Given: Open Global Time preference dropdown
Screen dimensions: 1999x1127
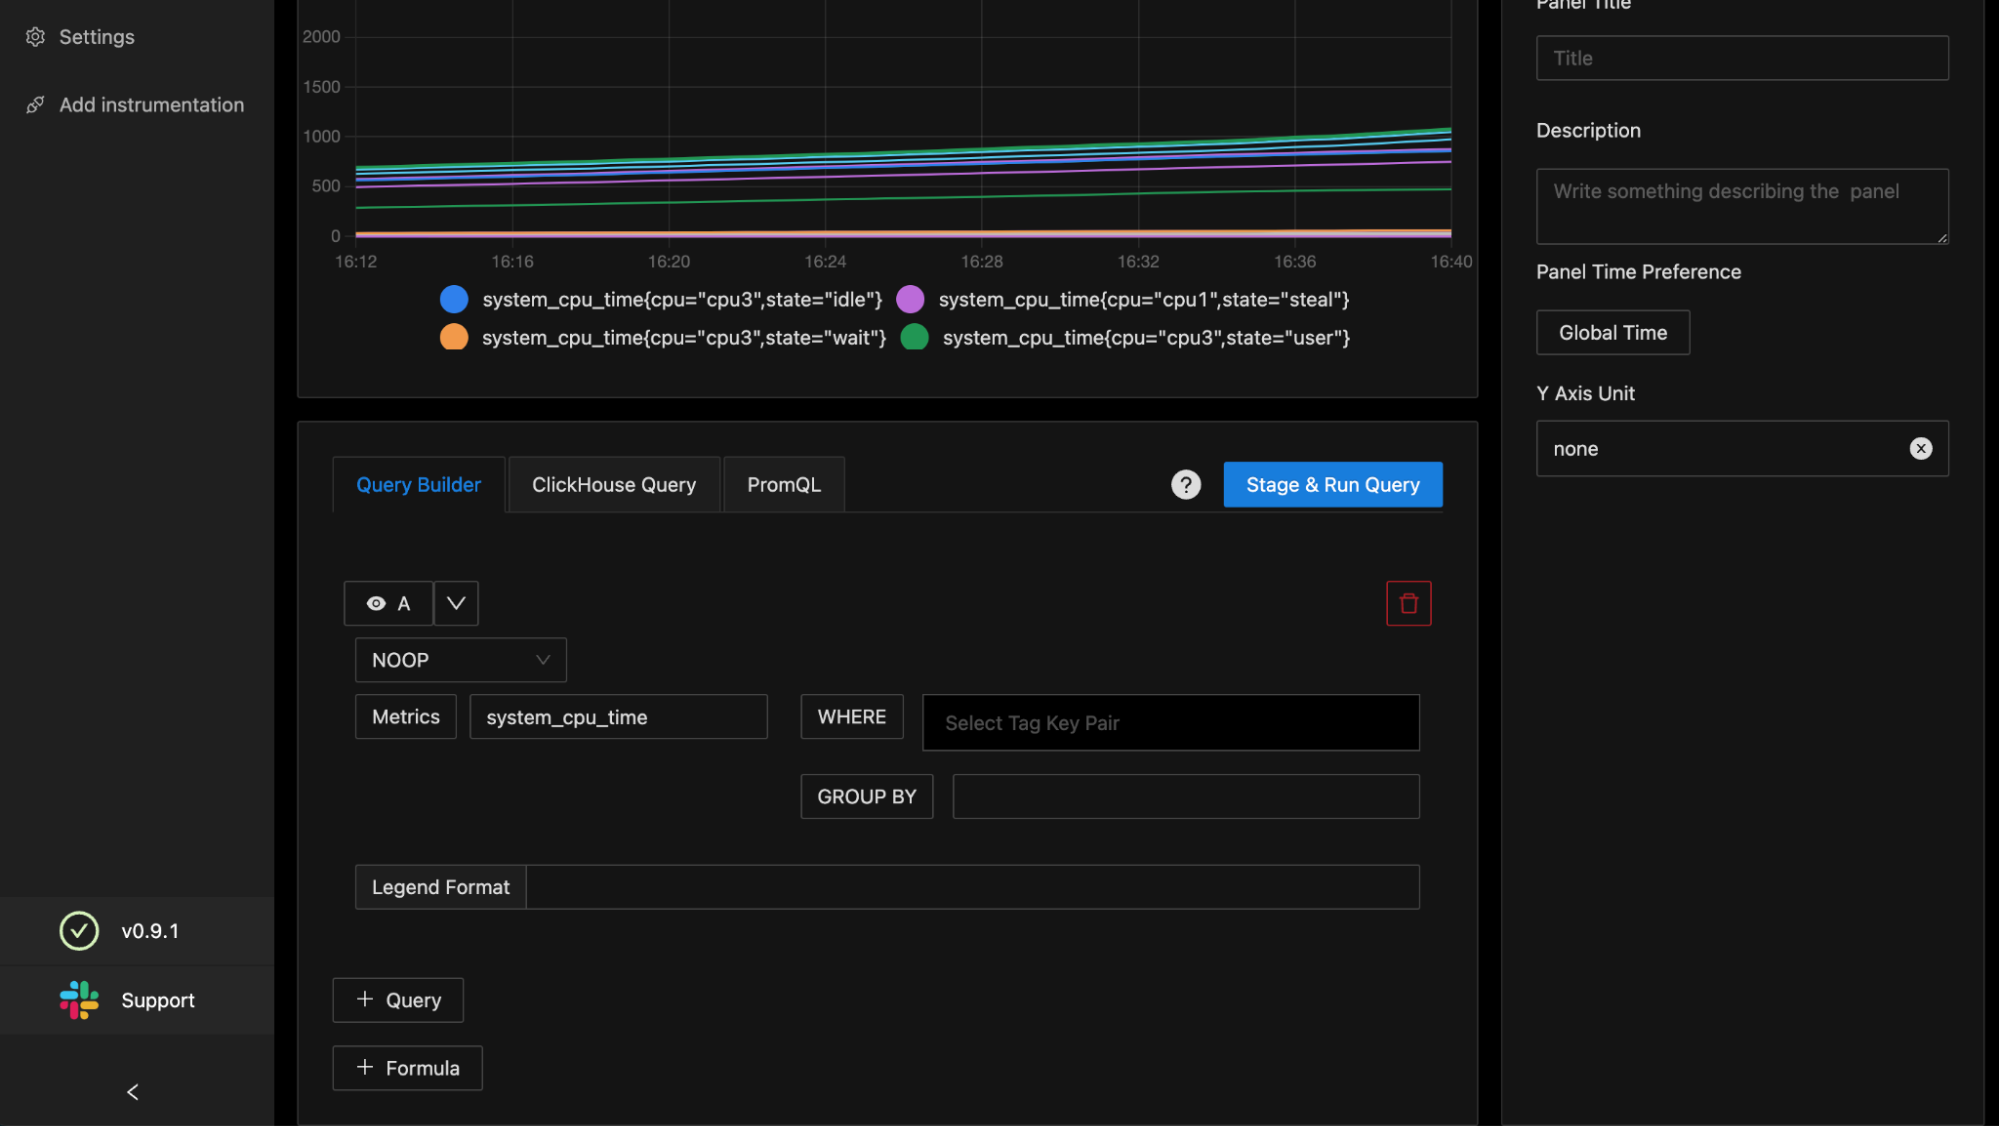Looking at the screenshot, I should coord(1613,333).
